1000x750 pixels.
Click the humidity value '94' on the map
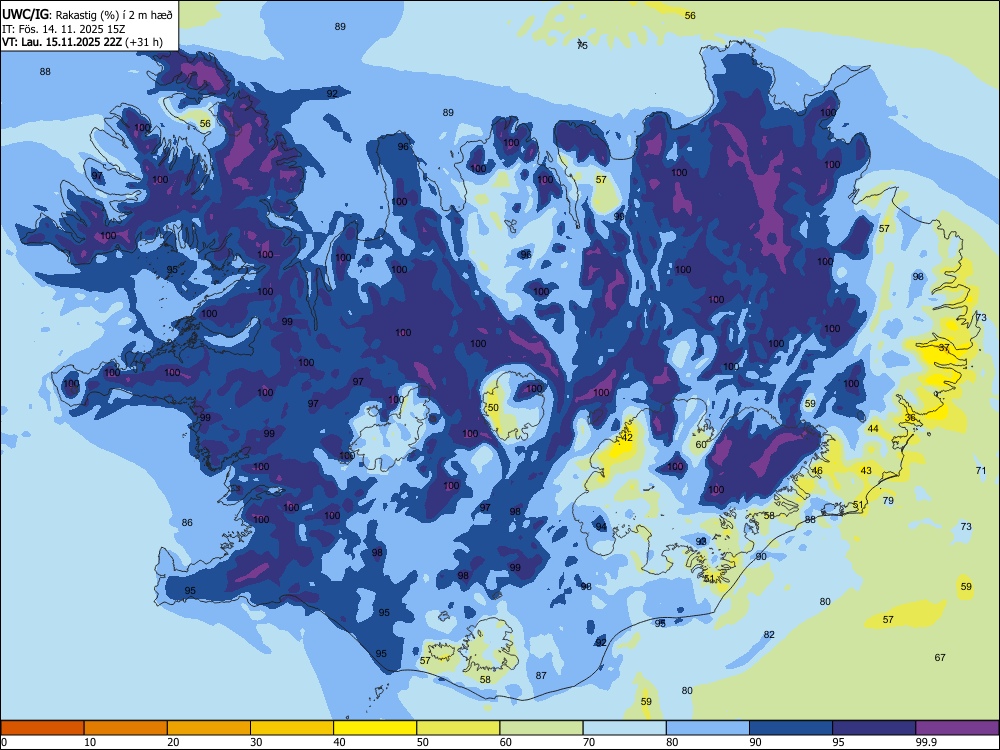pyautogui.click(x=601, y=526)
